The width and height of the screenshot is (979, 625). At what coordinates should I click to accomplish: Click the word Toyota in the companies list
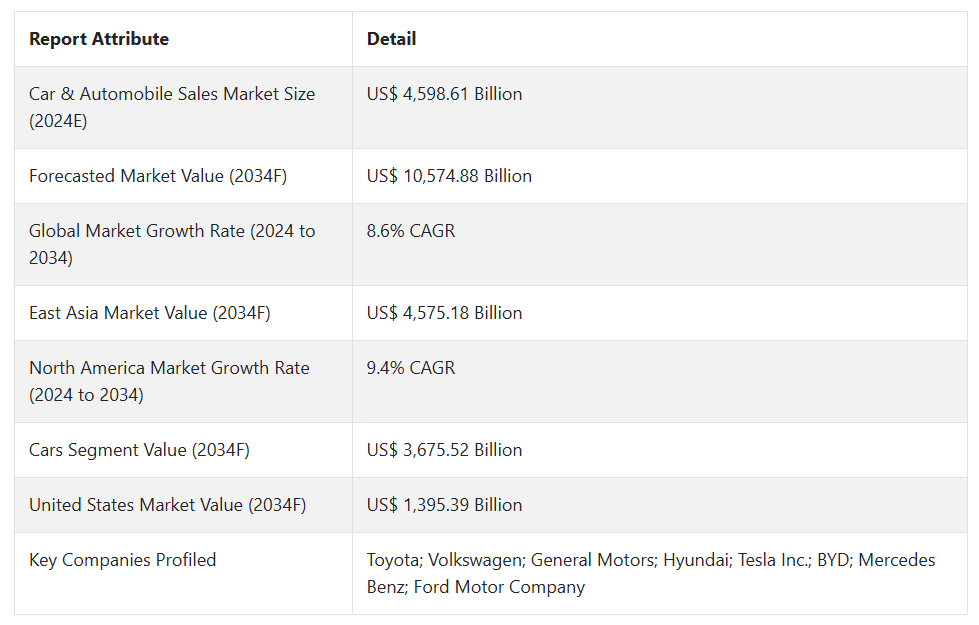(393, 560)
